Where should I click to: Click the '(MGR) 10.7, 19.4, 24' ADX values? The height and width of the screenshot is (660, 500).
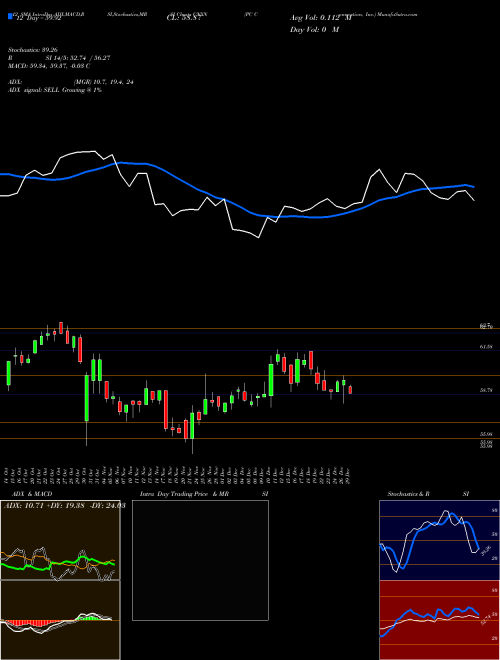pyautogui.click(x=103, y=82)
